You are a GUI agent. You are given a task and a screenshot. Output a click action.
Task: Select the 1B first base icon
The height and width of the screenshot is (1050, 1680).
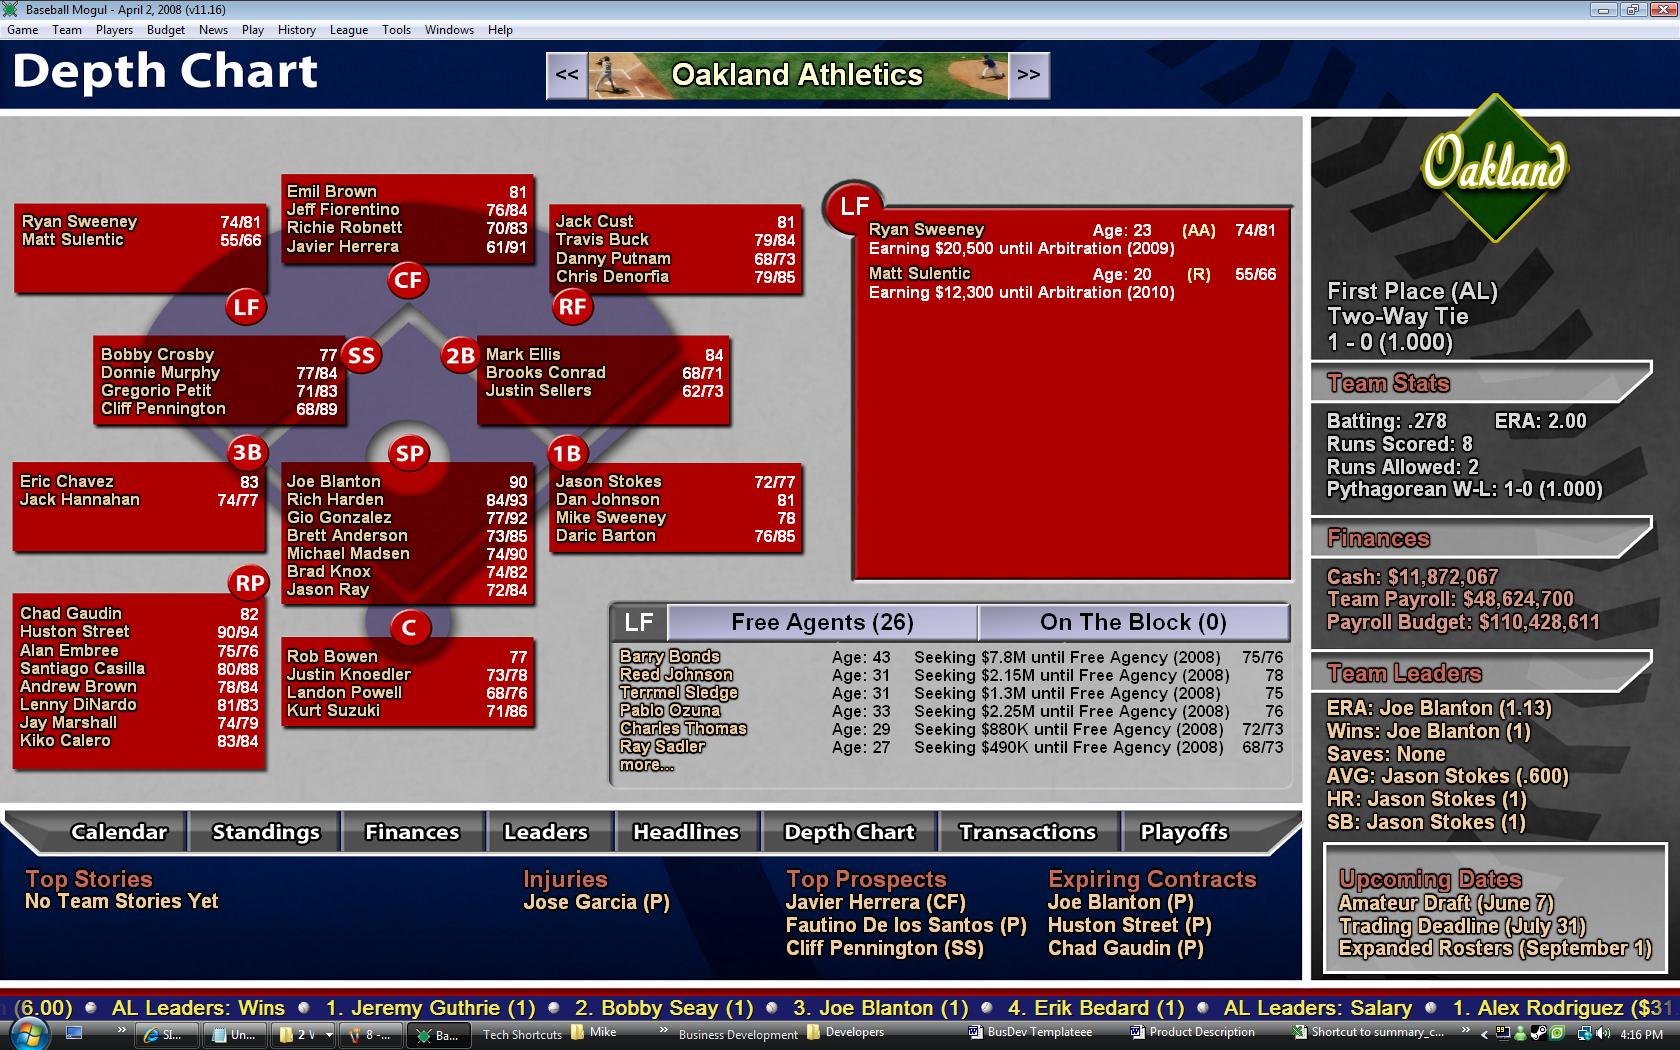[x=570, y=452]
